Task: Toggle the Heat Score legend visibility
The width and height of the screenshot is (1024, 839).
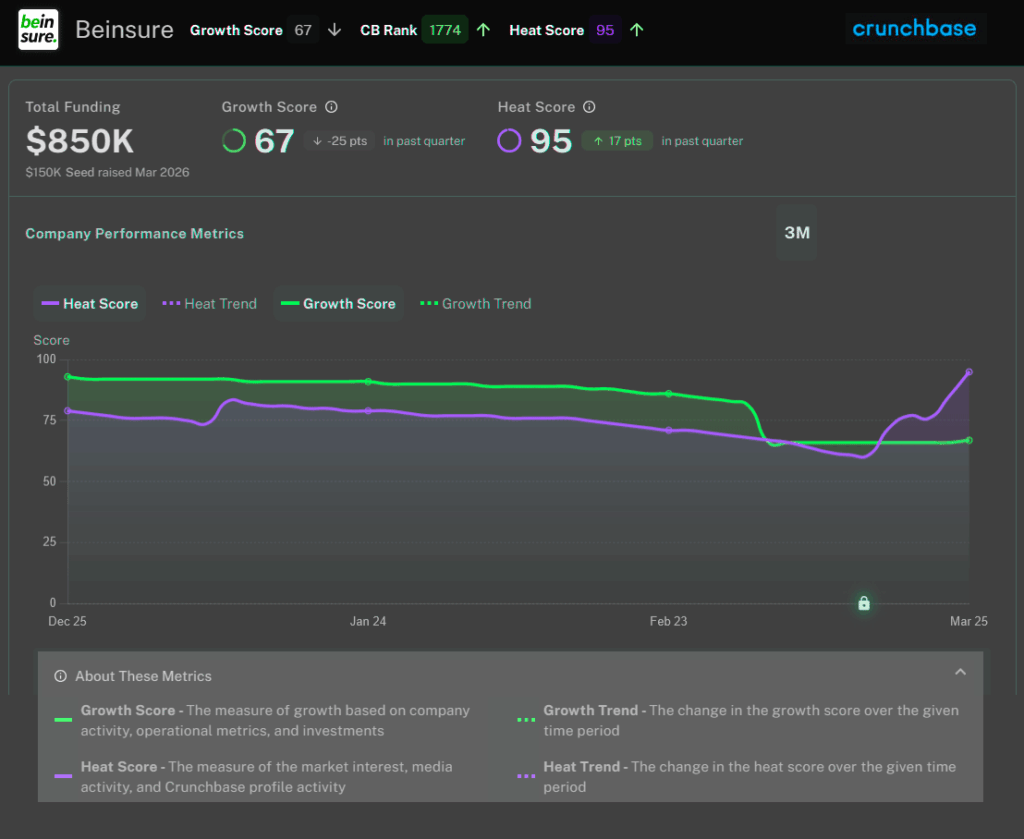Action: [x=89, y=303]
